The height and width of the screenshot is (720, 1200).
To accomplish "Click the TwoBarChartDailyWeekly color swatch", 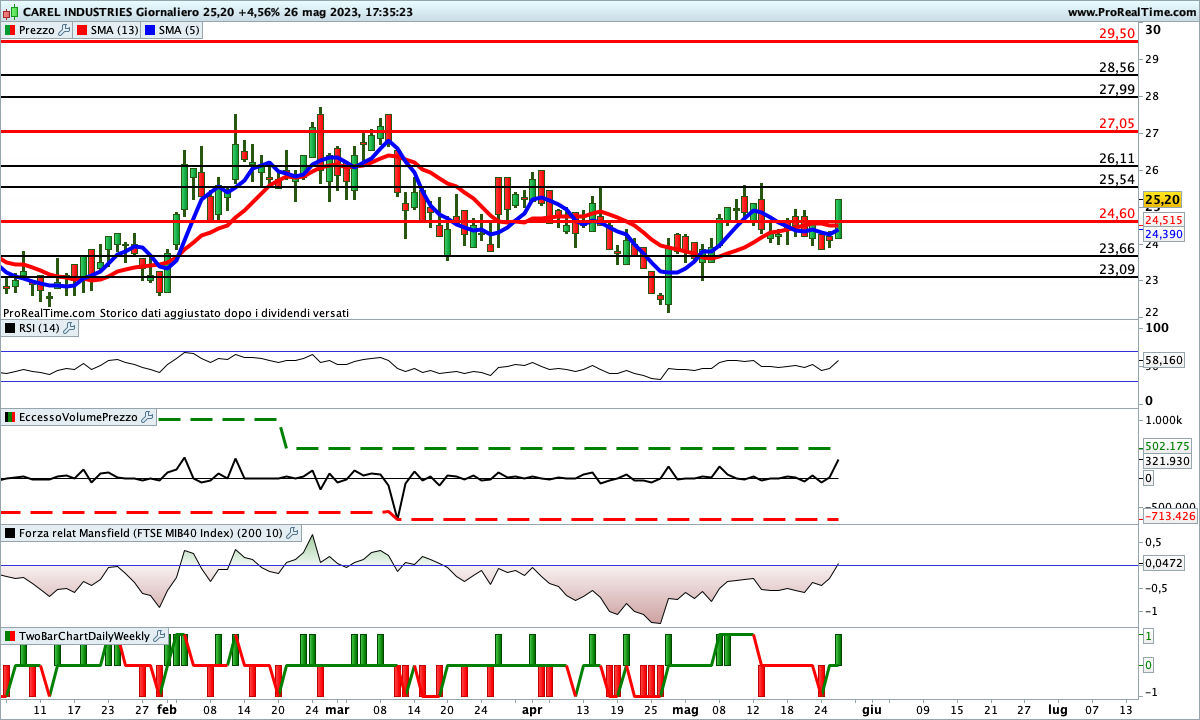I will pos(10,636).
